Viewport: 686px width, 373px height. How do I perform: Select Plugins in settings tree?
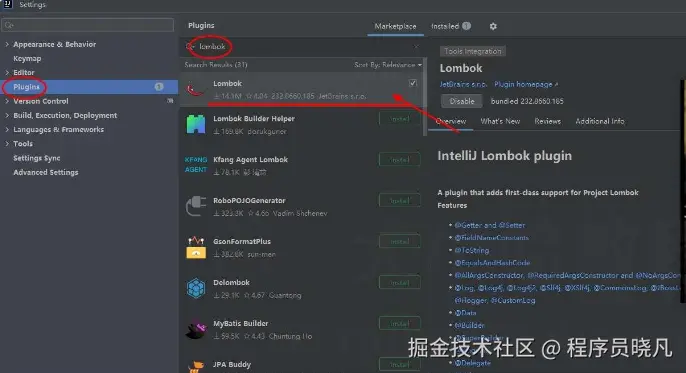coord(89,87)
